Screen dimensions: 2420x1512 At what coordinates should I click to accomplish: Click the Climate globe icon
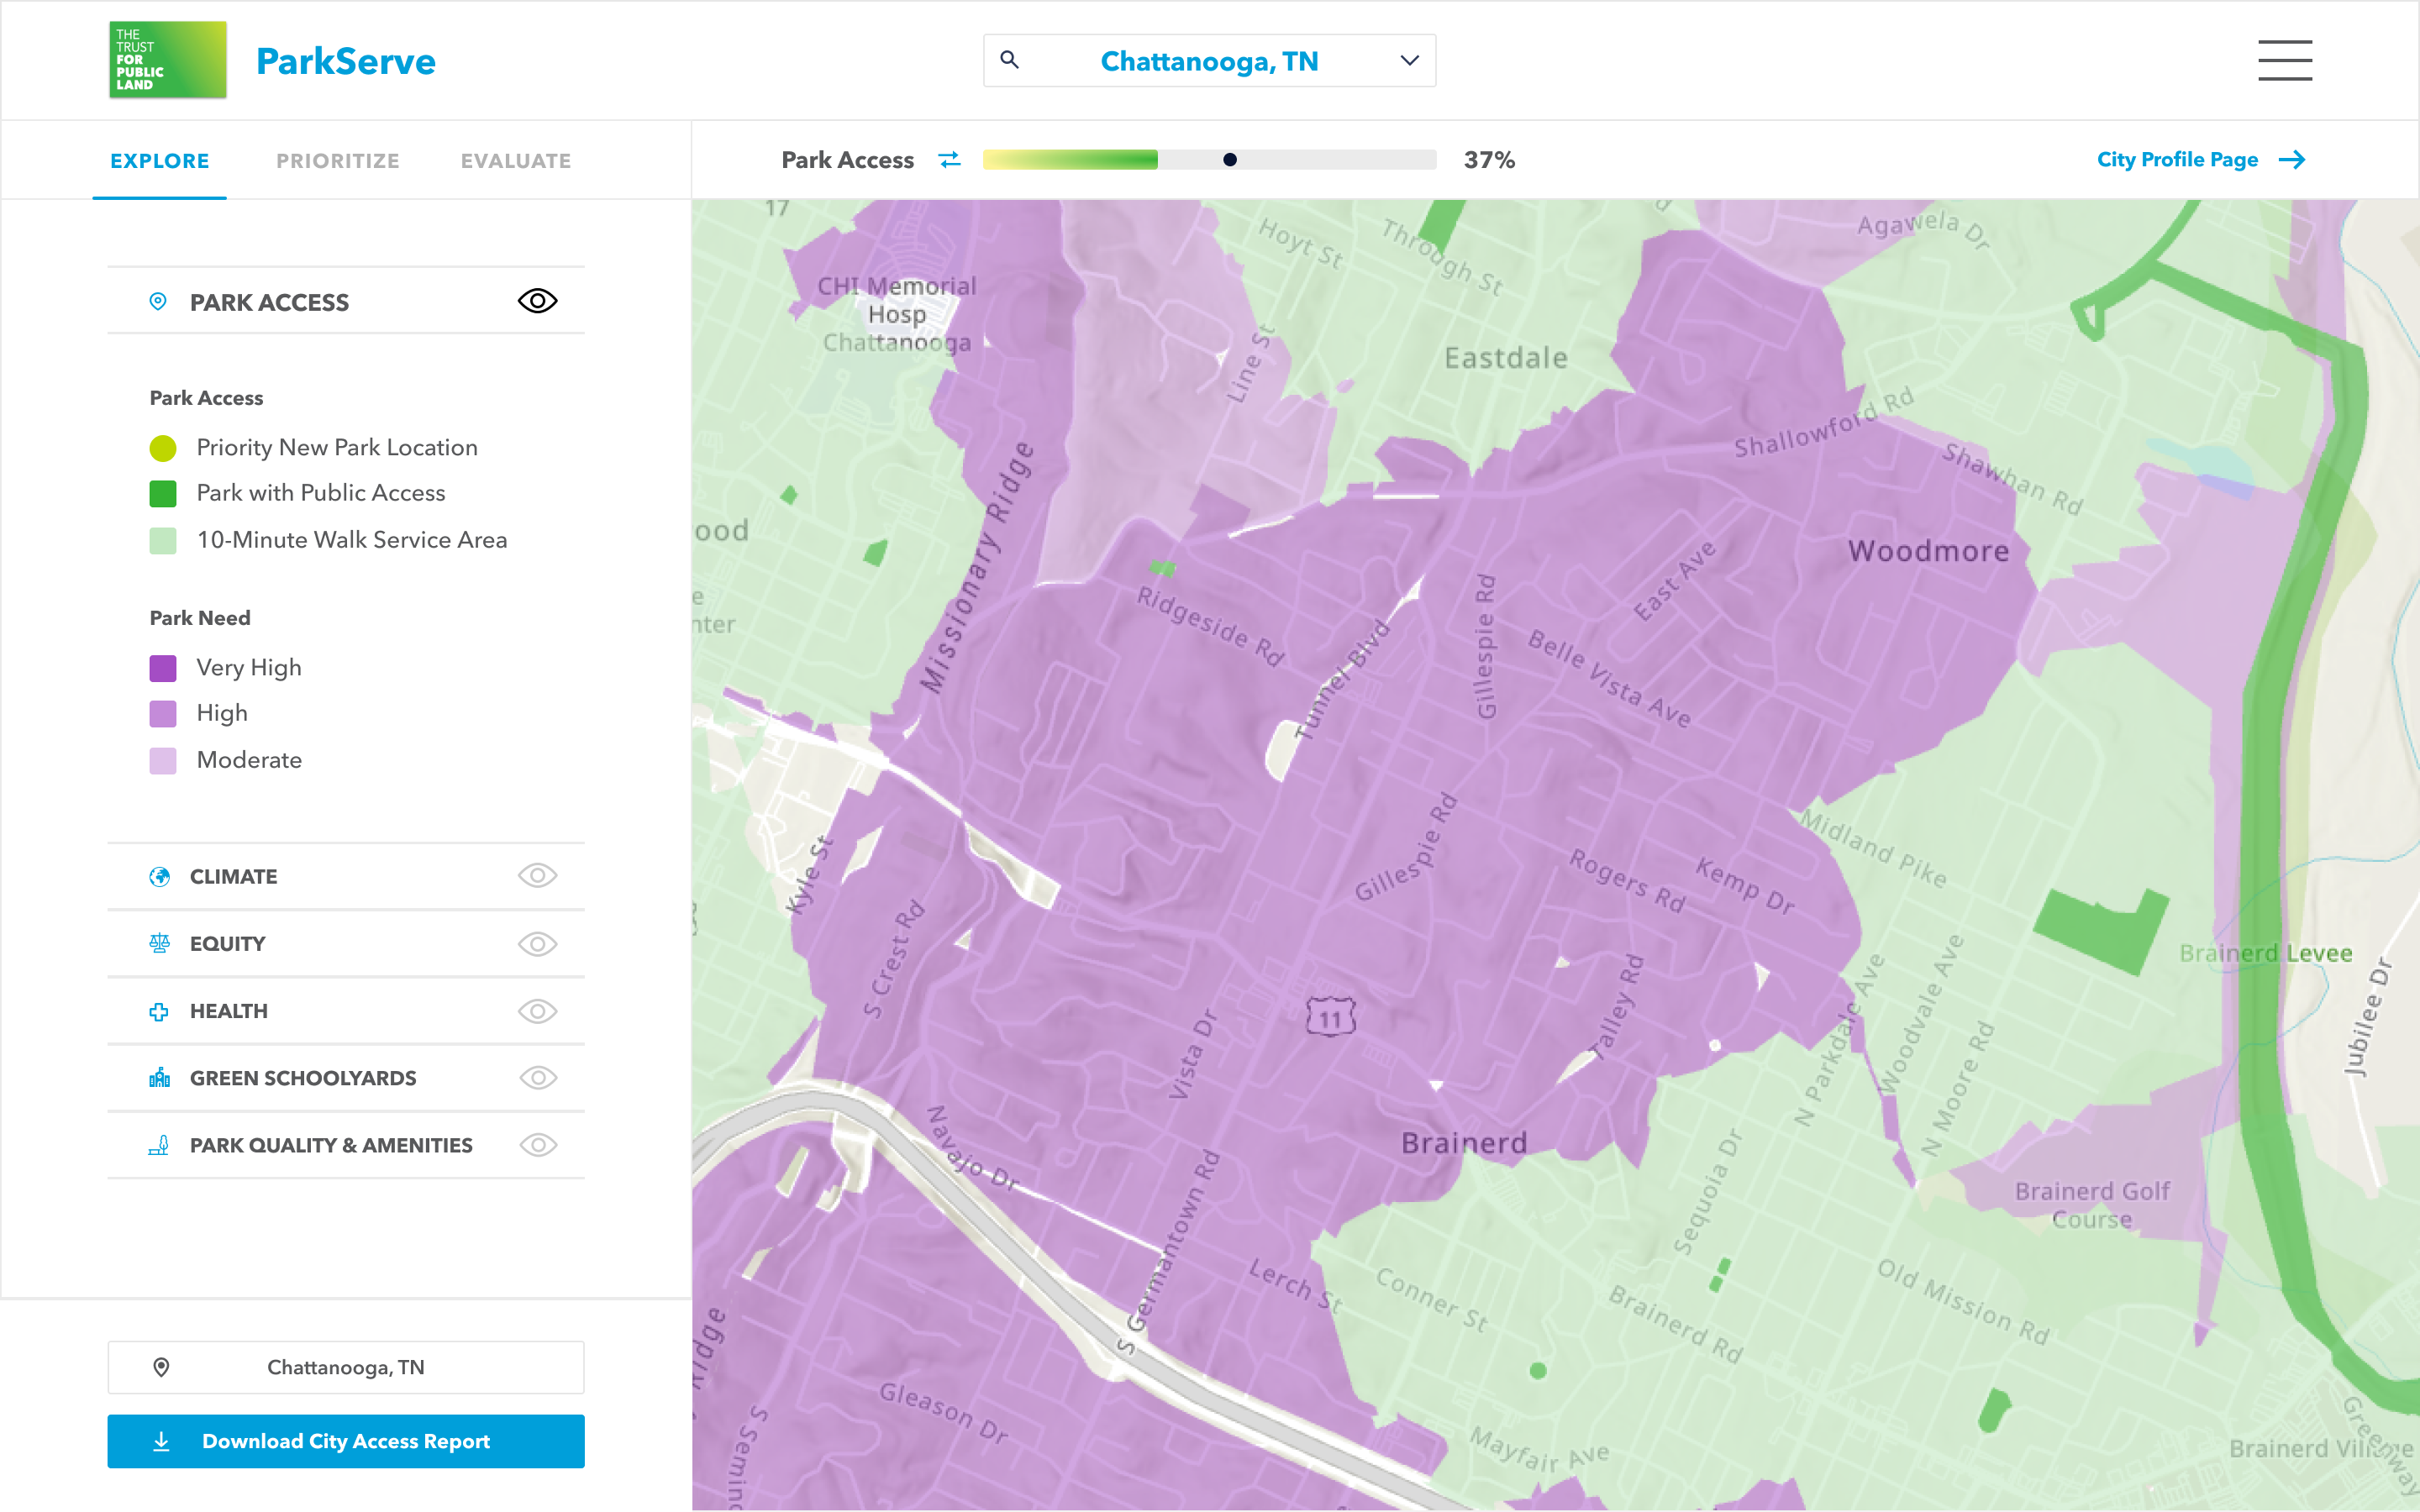(x=159, y=877)
